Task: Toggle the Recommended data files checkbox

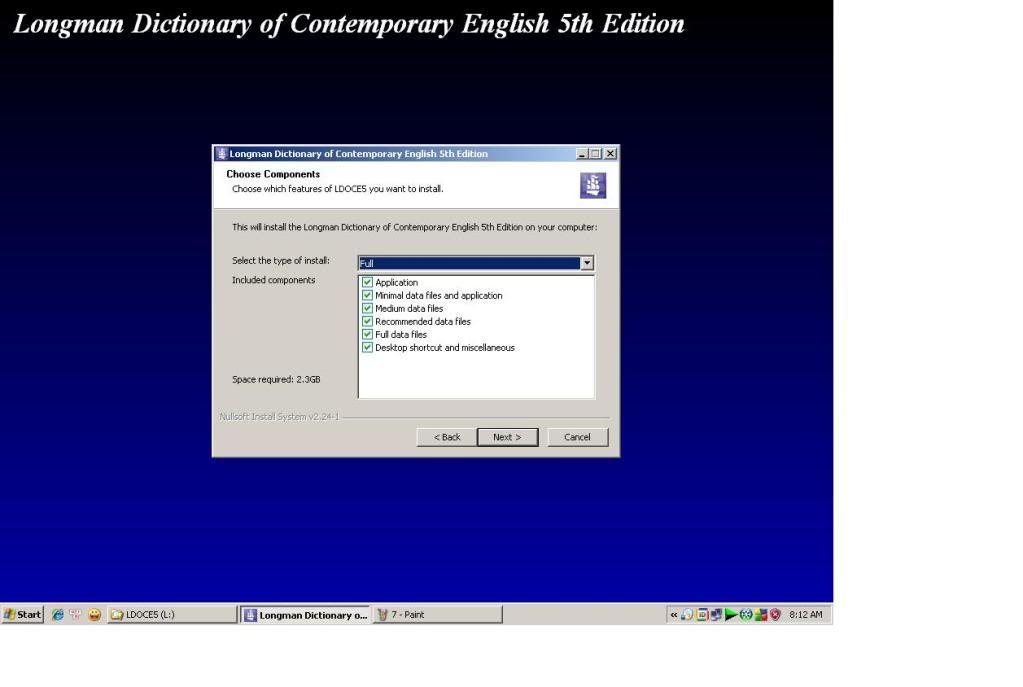Action: (x=367, y=322)
